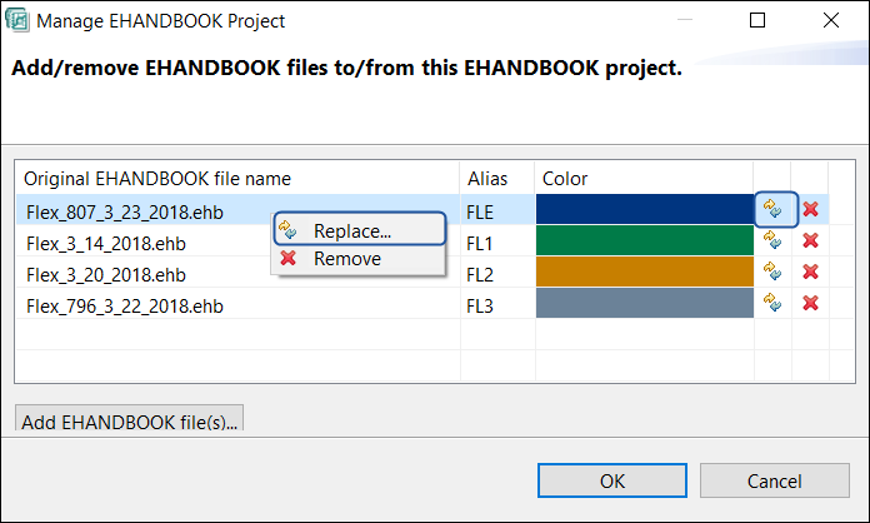Remove Flex_807_3_23_2018.ehb using red X icon
This screenshot has width=870, height=523.
click(x=811, y=209)
